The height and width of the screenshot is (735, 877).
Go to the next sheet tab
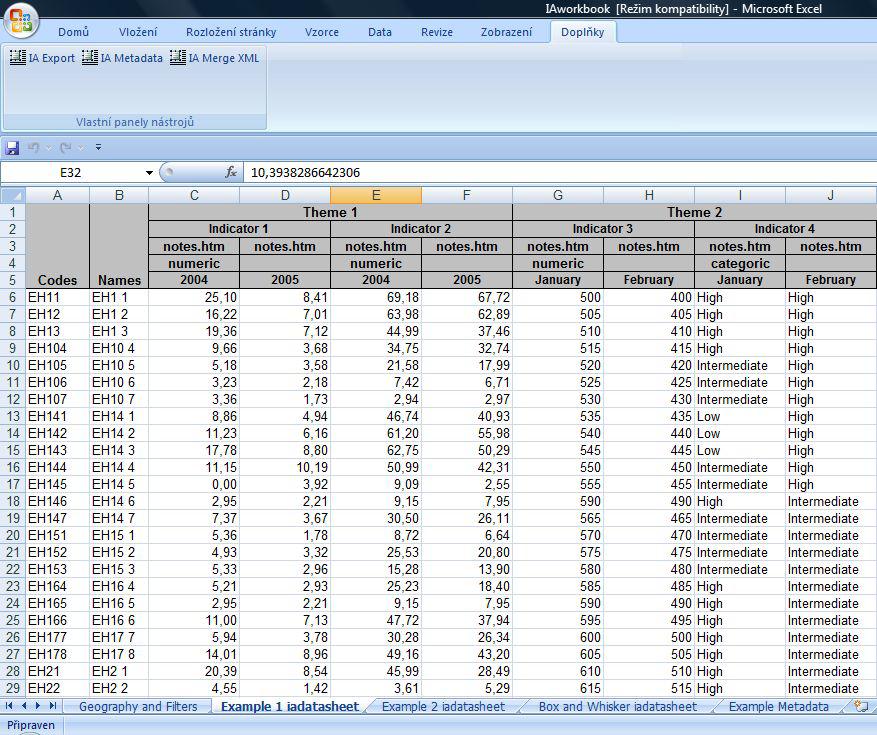coord(37,706)
